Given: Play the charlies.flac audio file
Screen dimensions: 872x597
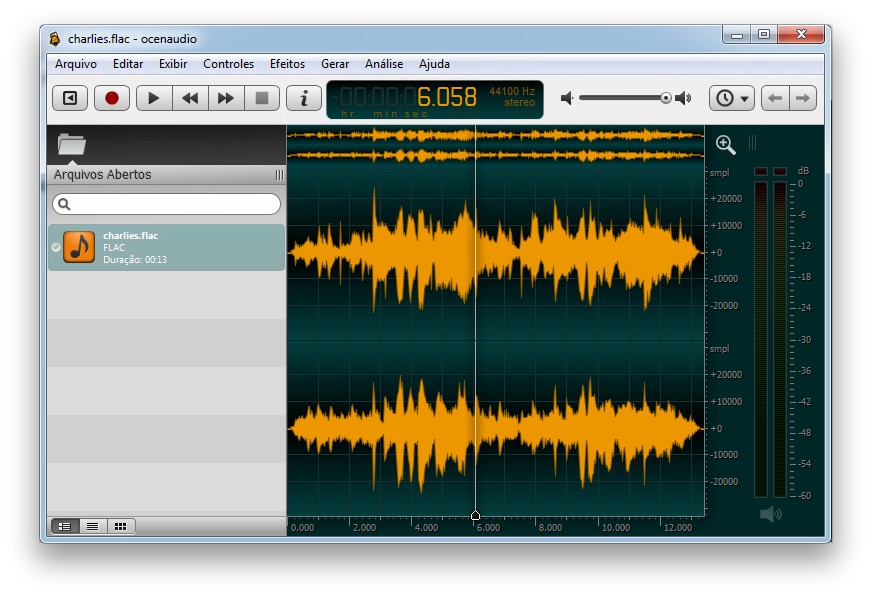Looking at the screenshot, I should tap(152, 97).
